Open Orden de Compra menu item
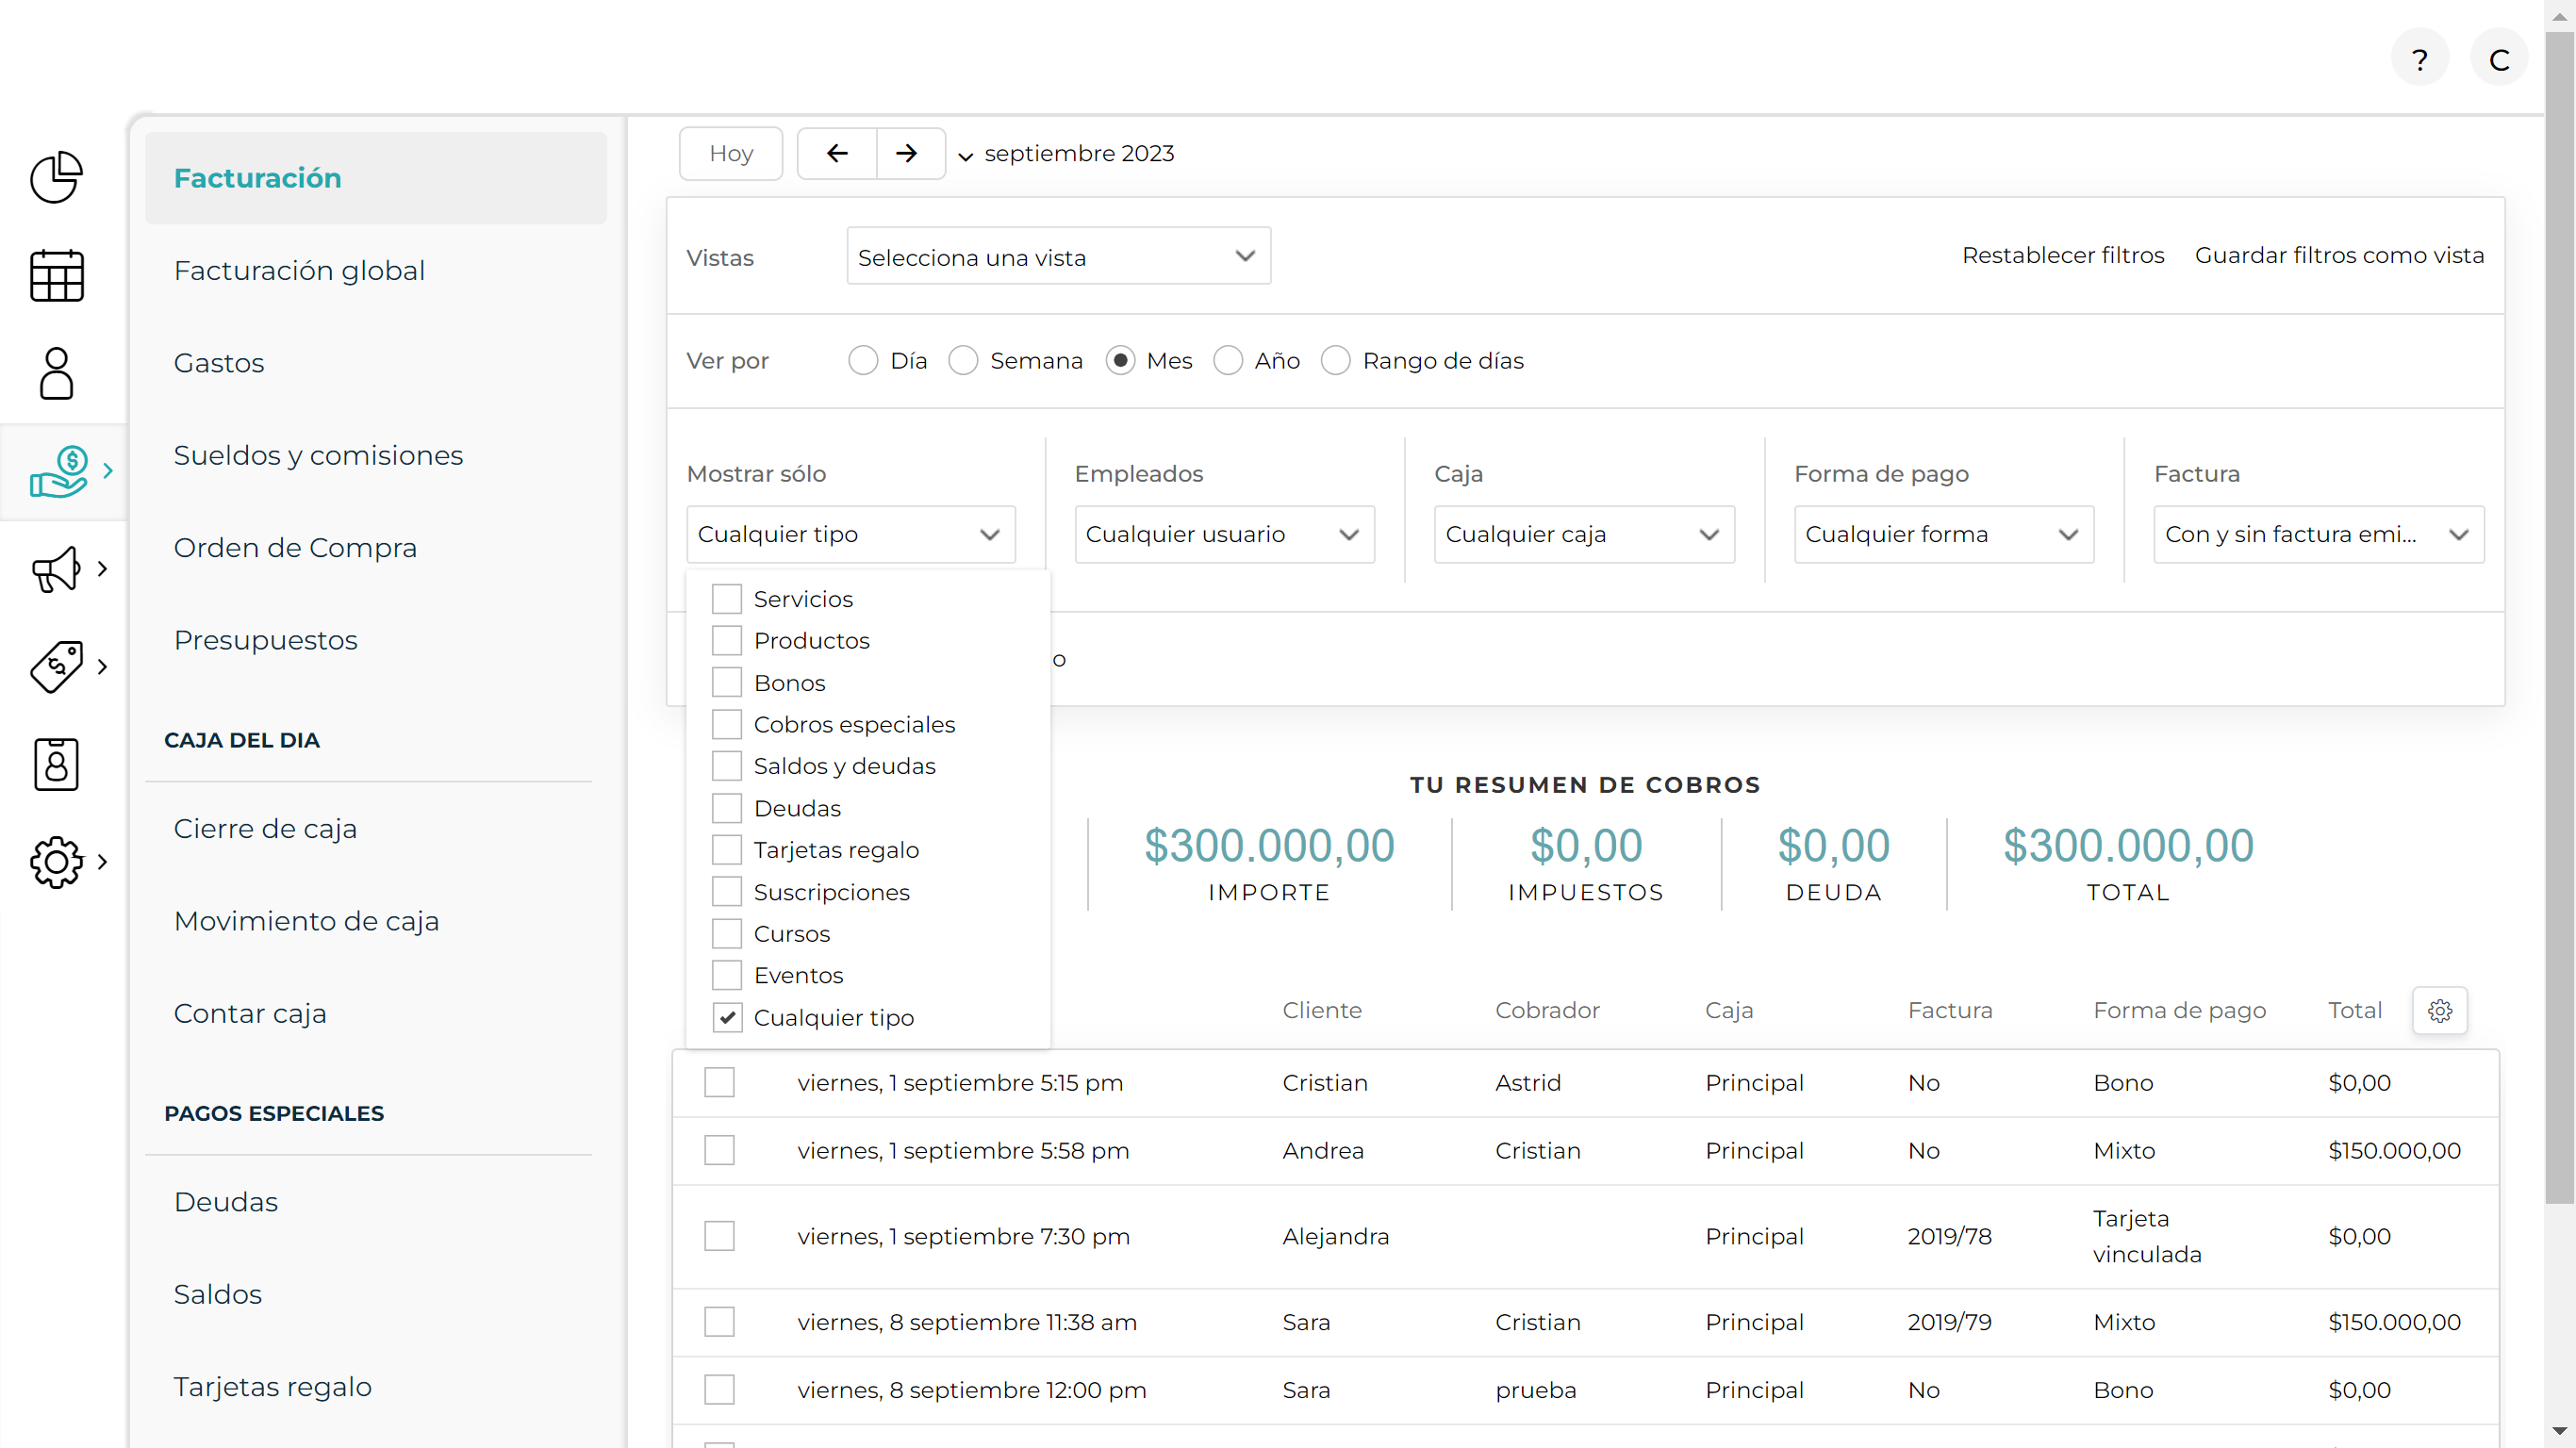Image resolution: width=2576 pixels, height=1448 pixels. click(295, 548)
